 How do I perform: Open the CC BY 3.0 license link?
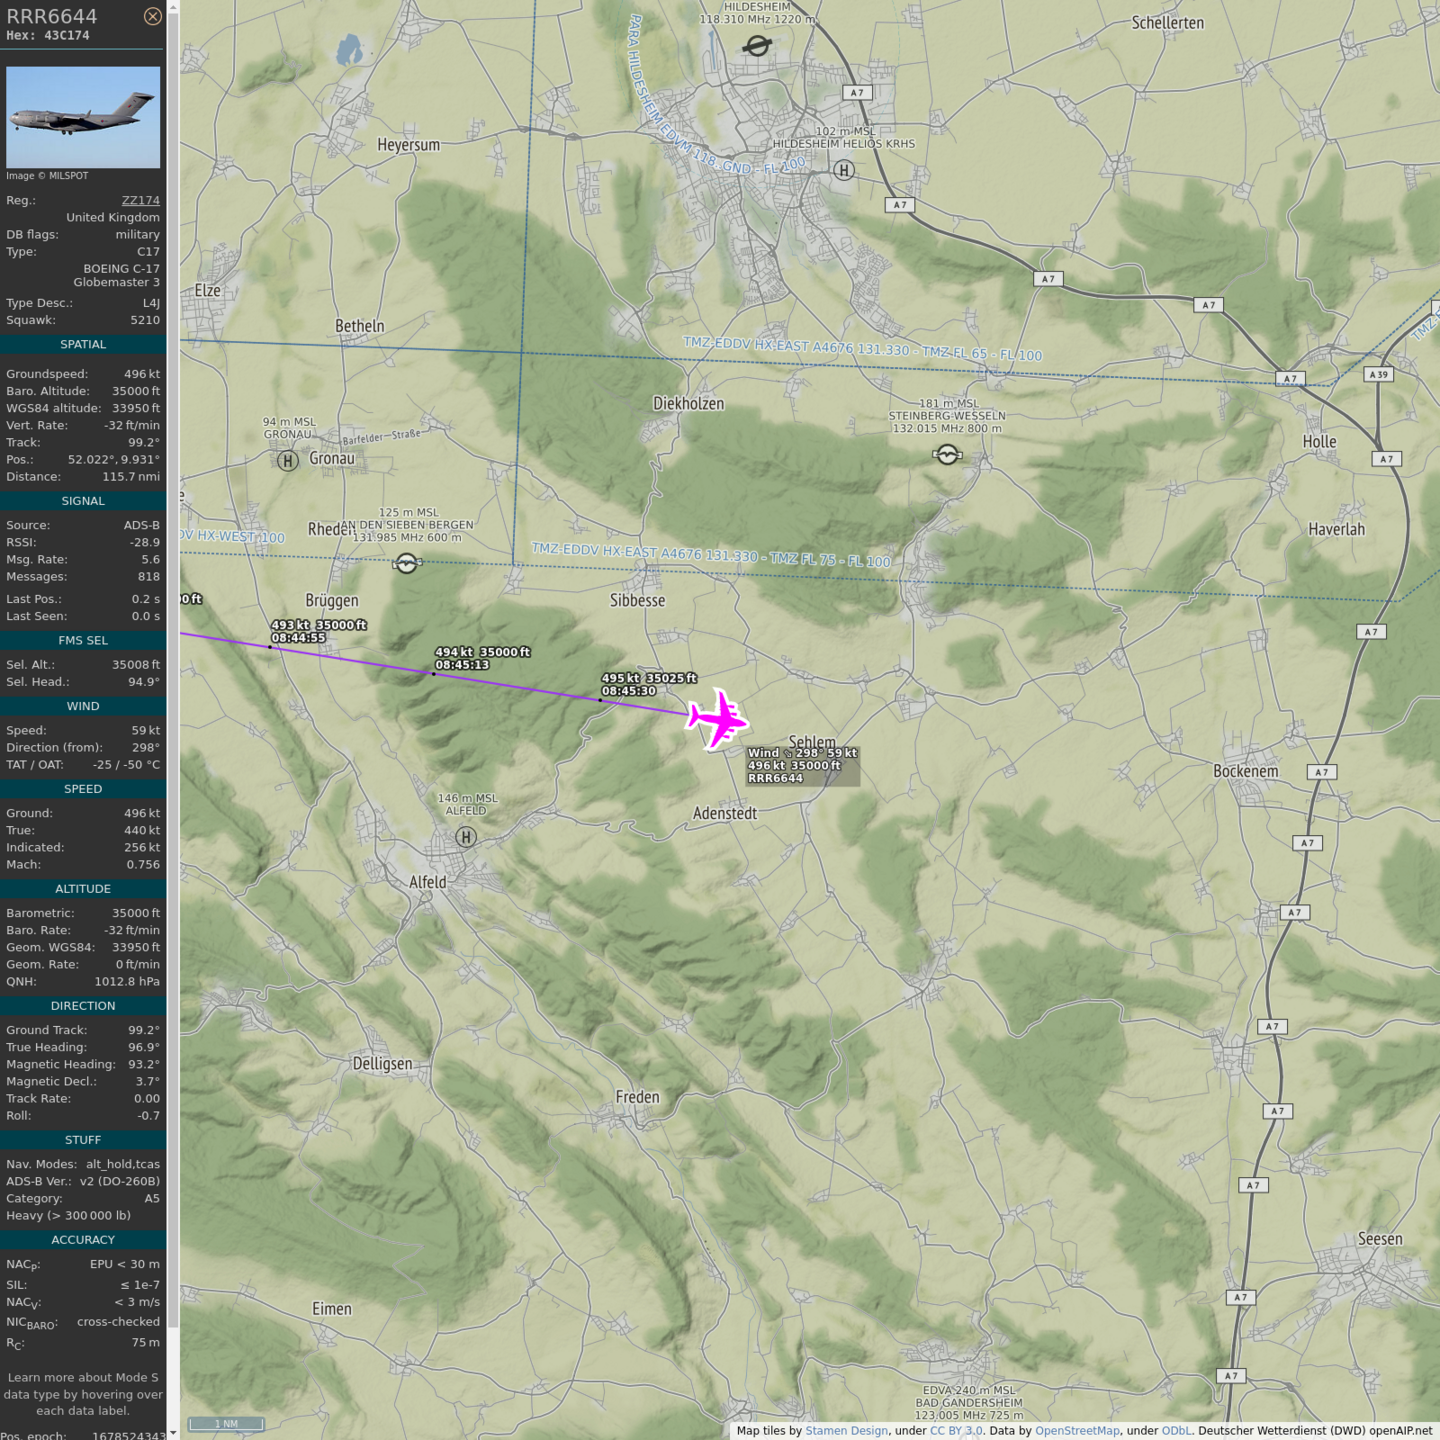point(956,1431)
